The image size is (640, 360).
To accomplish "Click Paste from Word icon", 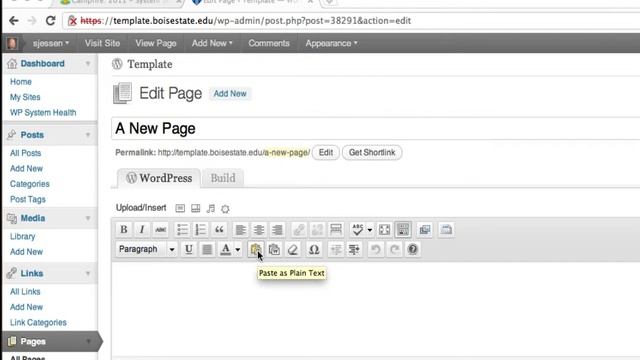I will coord(274,249).
